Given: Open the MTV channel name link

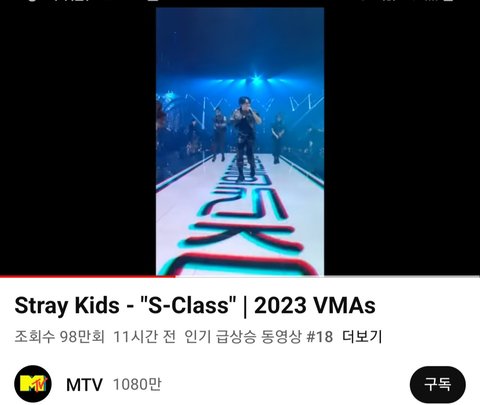Looking at the screenshot, I should [84, 385].
